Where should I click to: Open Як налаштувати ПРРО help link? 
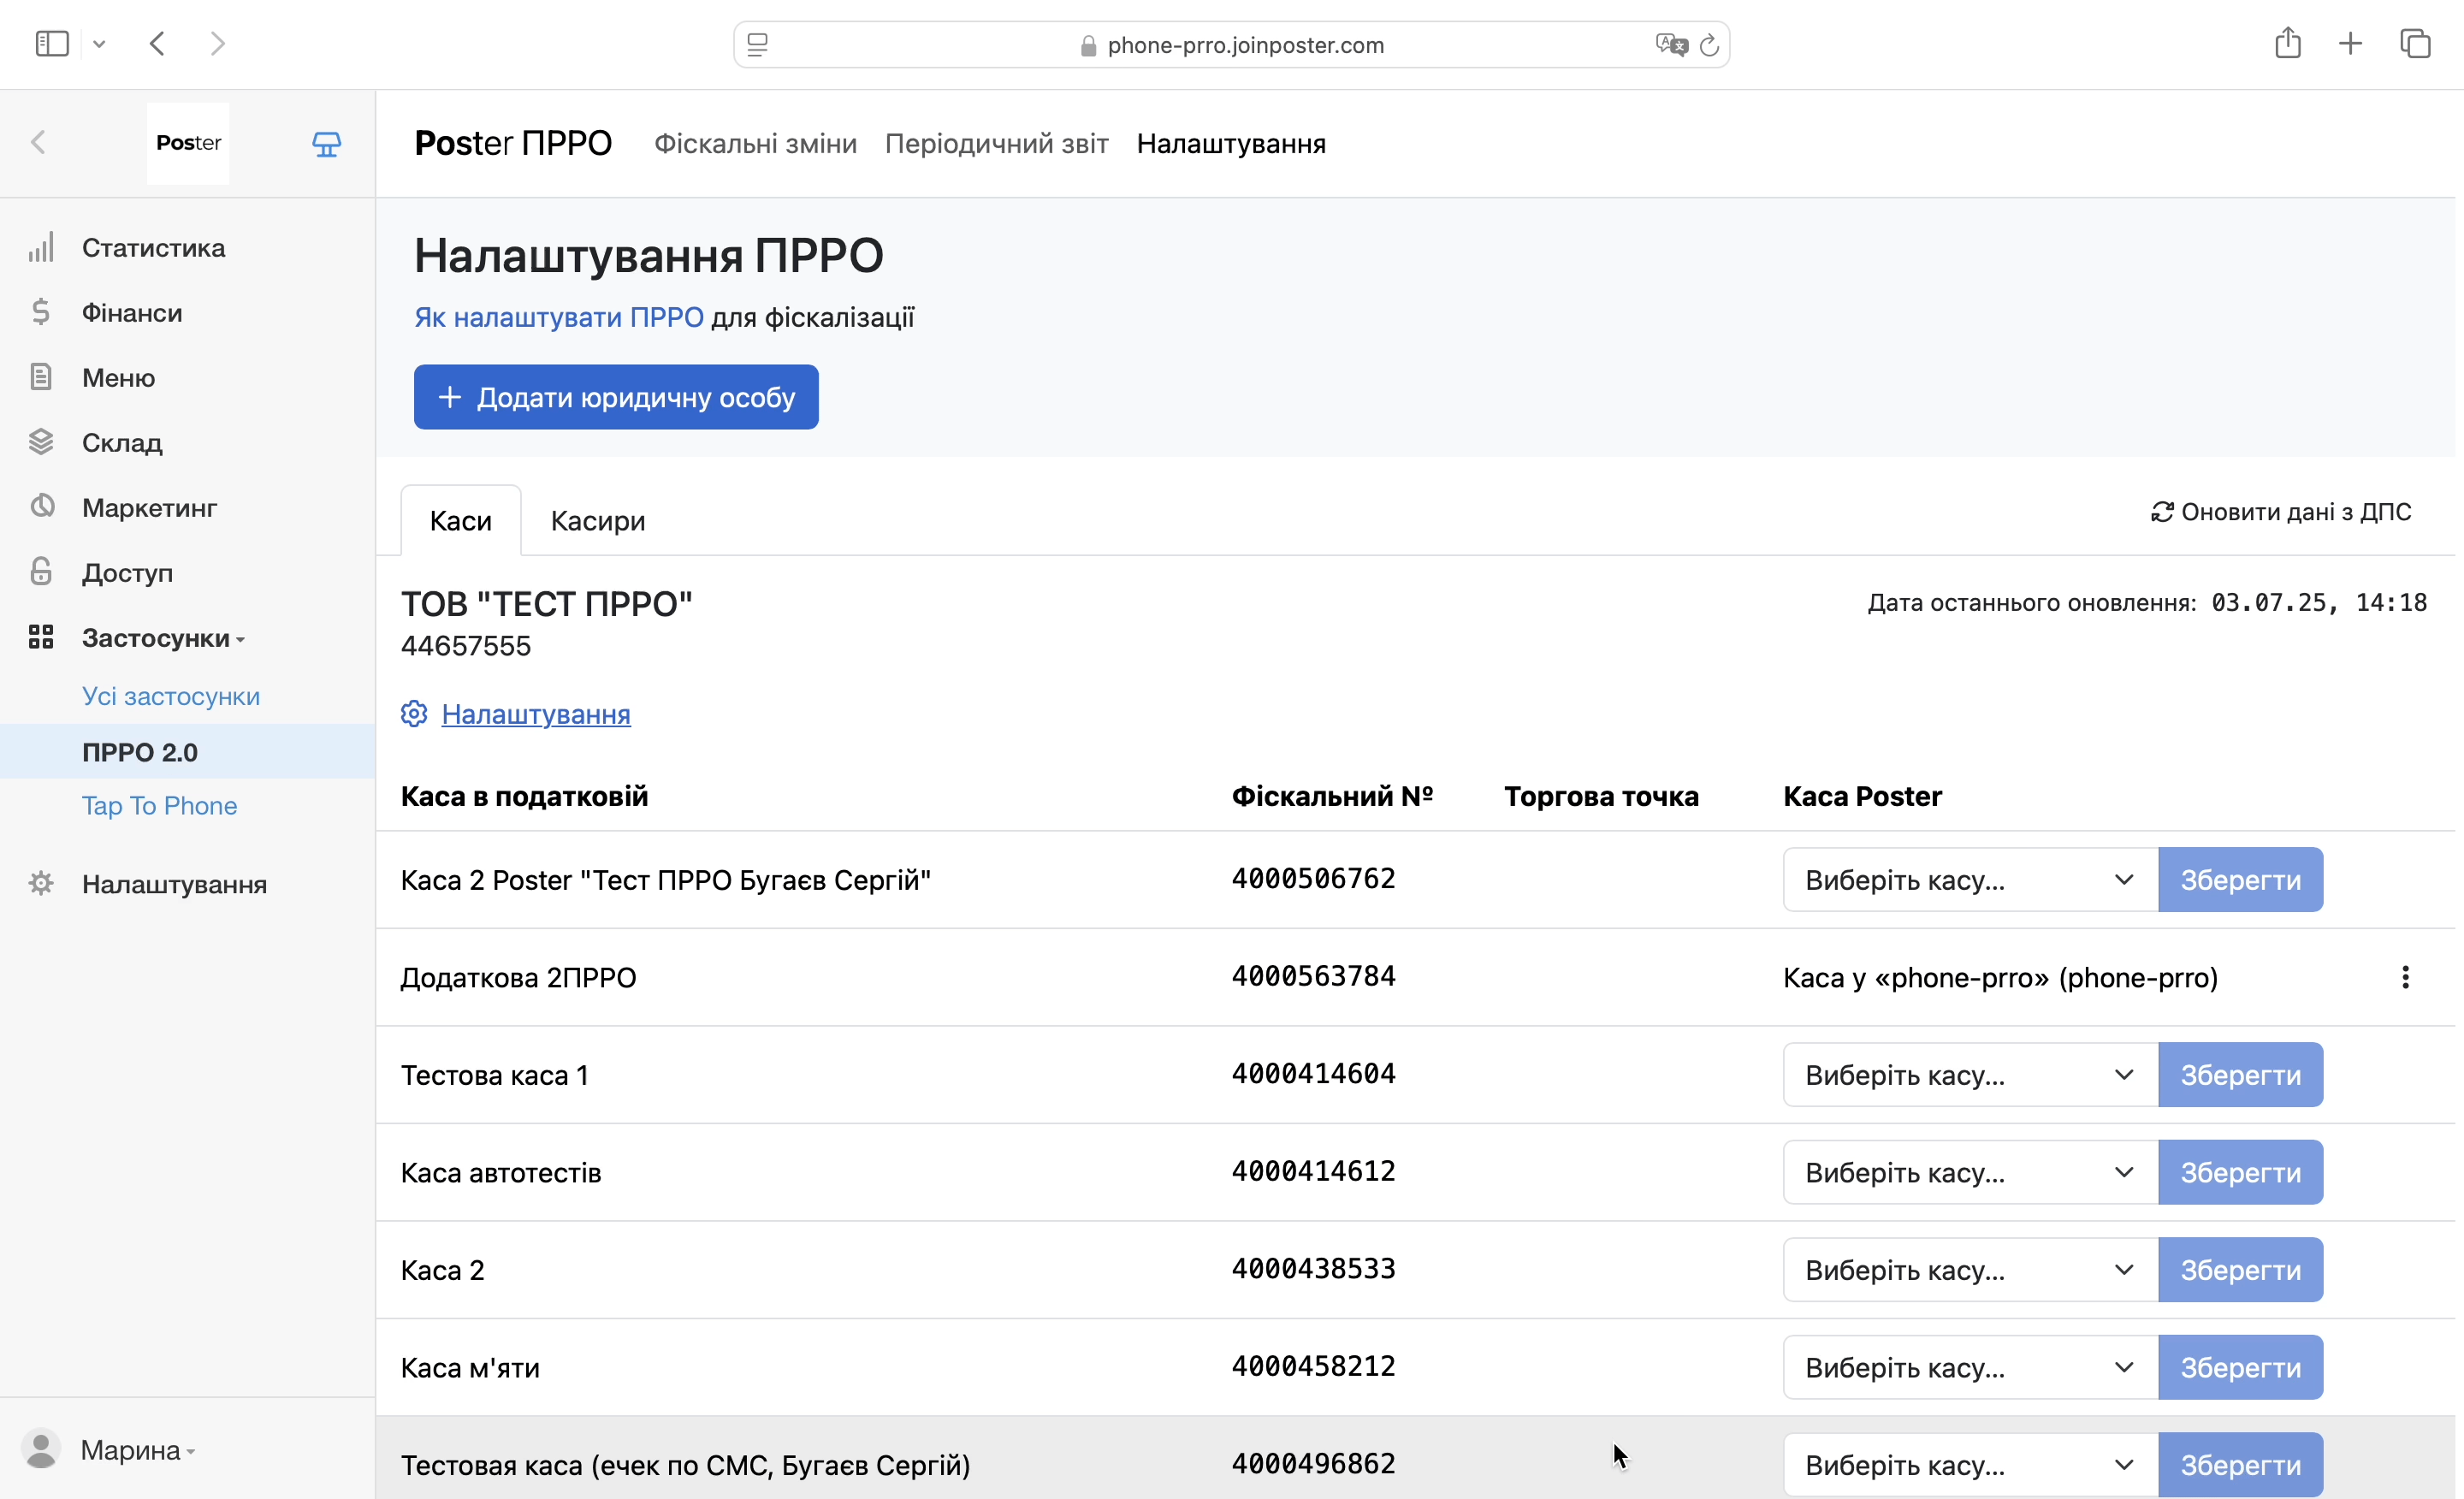coord(559,317)
